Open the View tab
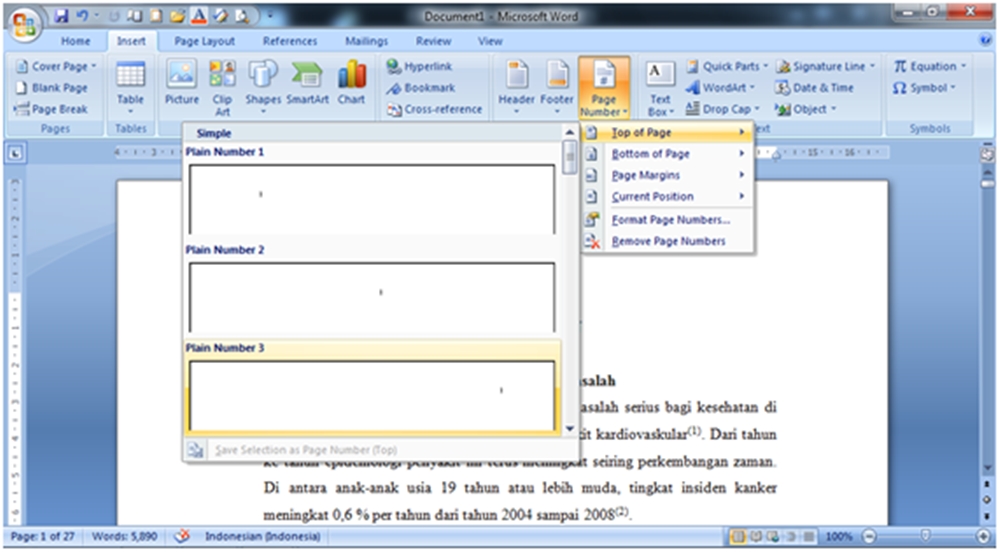Viewport: 1000px width, 552px height. [x=490, y=41]
